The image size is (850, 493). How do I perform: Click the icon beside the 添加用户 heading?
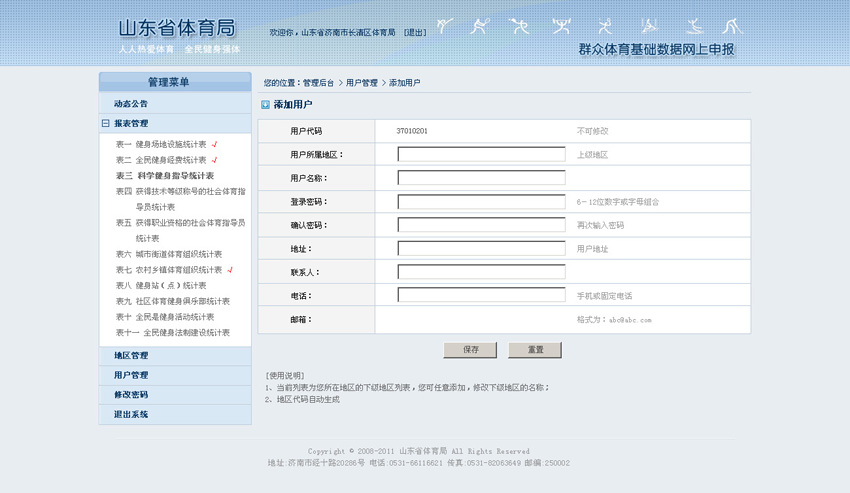click(x=265, y=104)
